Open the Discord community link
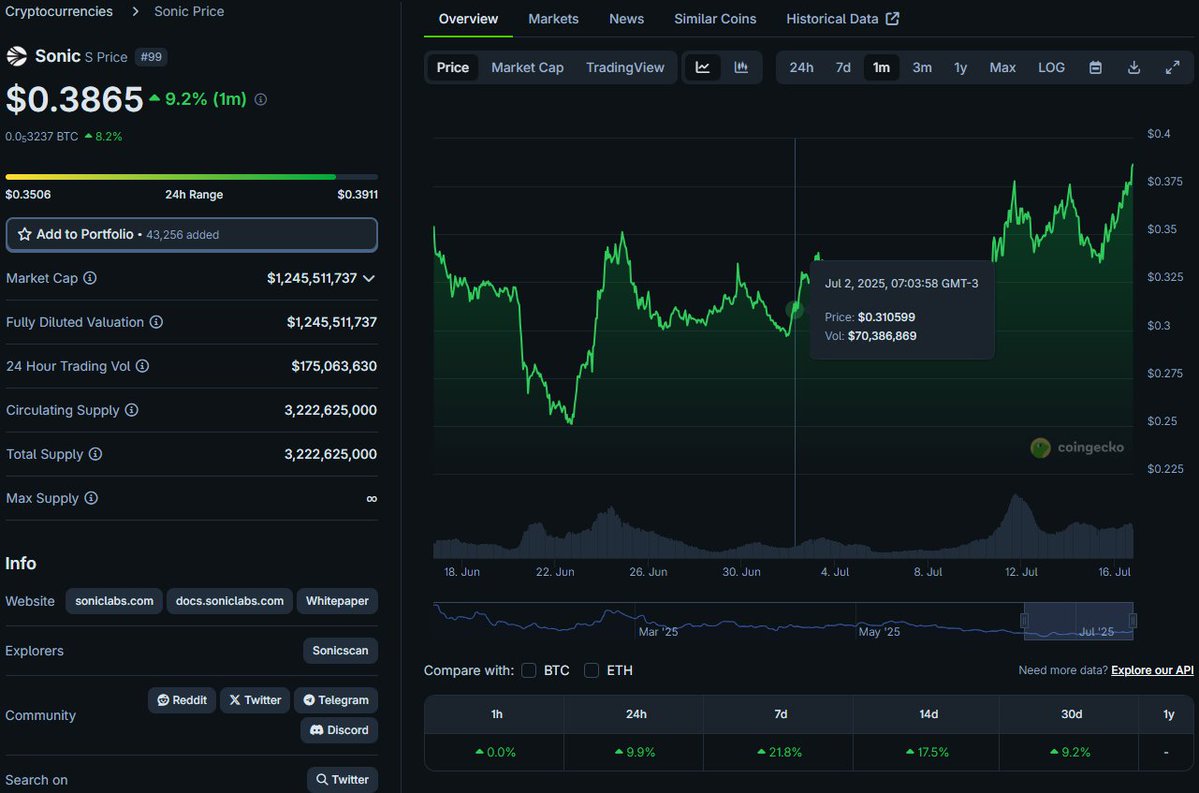This screenshot has width=1199, height=793. [x=339, y=730]
